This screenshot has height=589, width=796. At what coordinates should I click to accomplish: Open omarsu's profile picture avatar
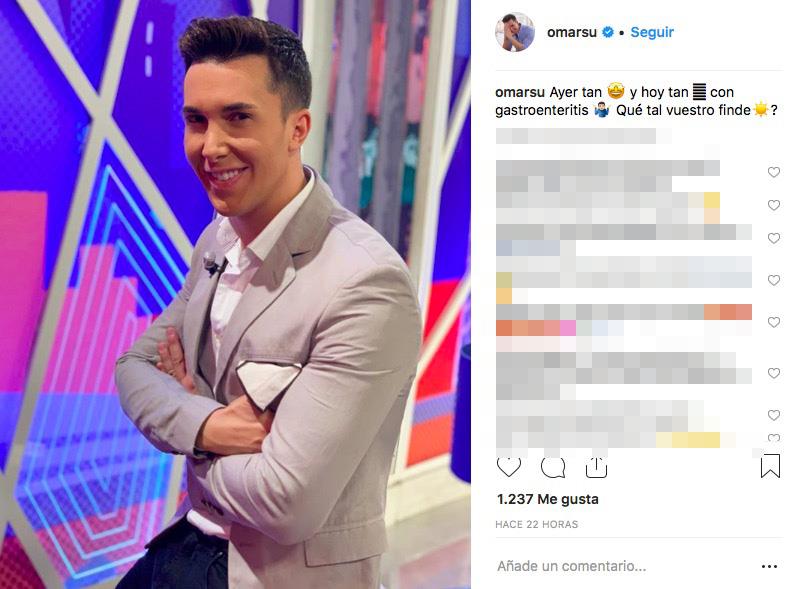click(x=515, y=32)
